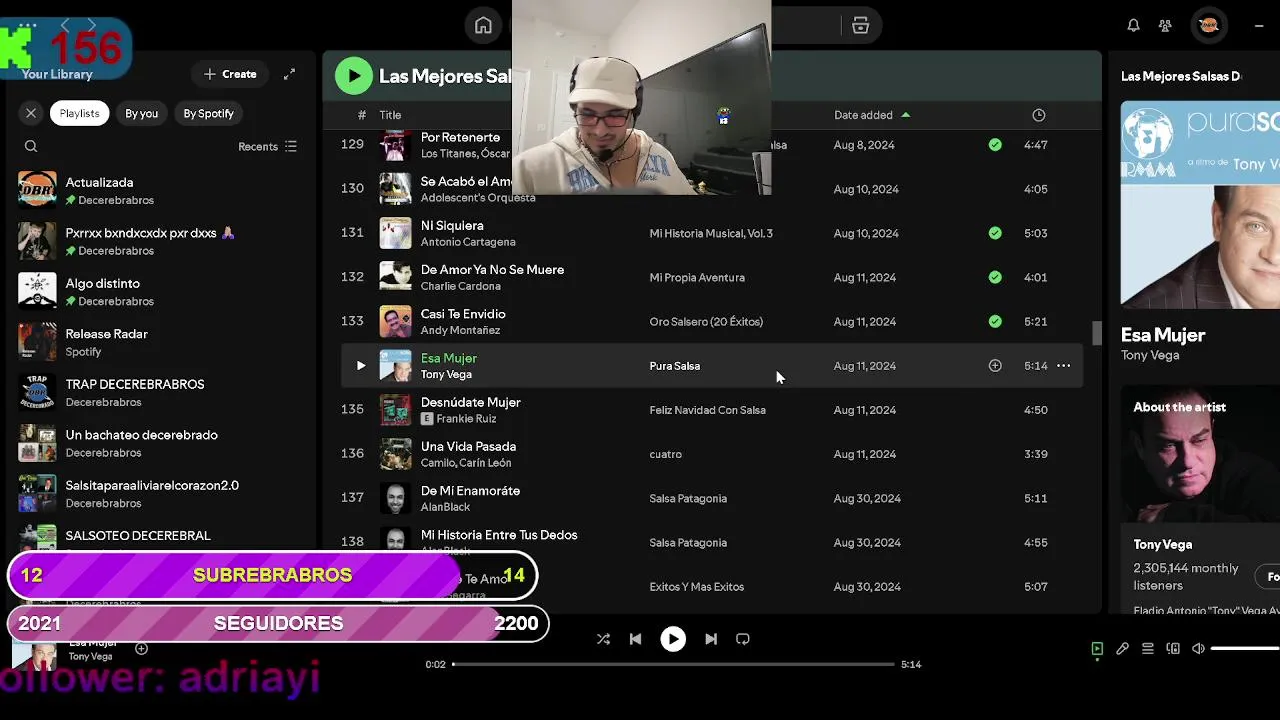
Task: Toggle the Now Playing view
Action: click(x=1097, y=649)
